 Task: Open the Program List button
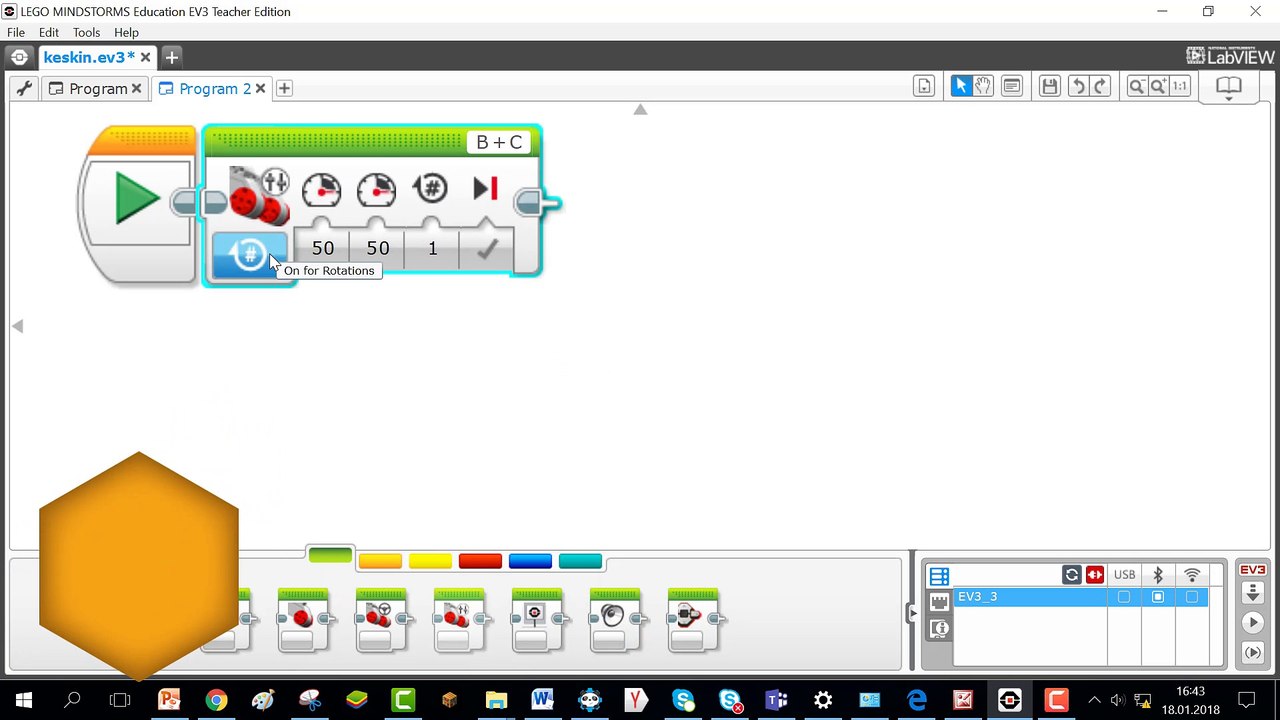924,87
